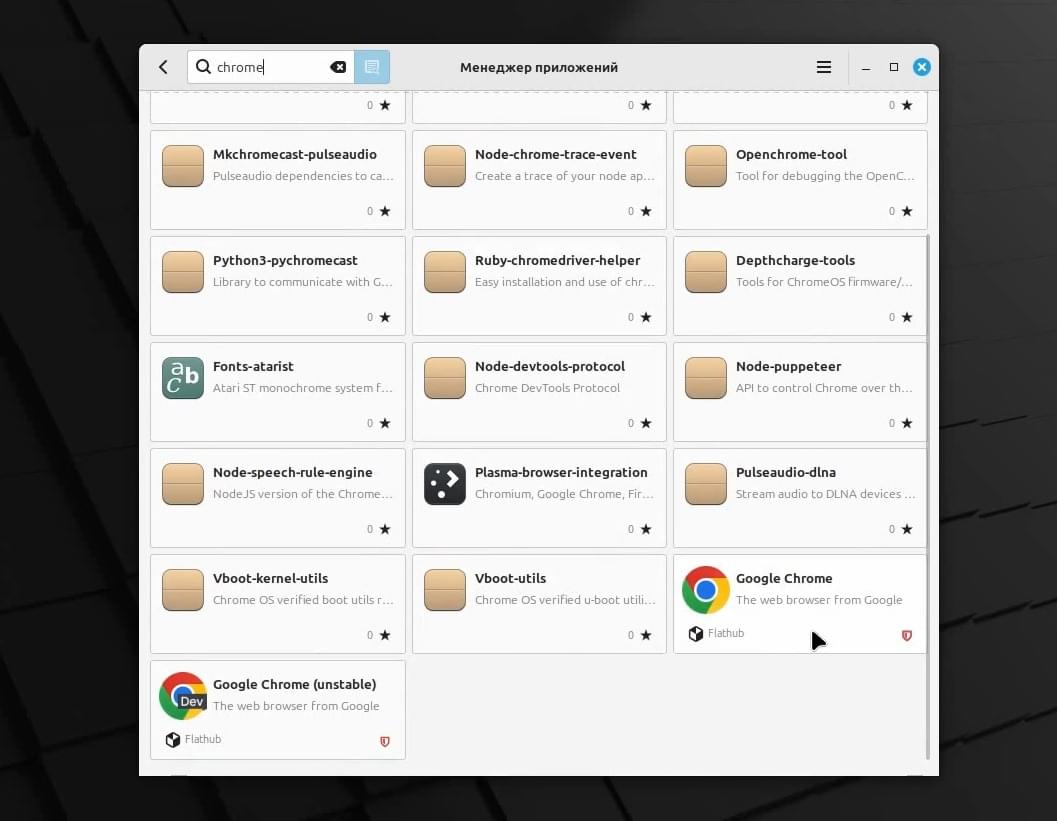Go back using the header arrow

(163, 67)
